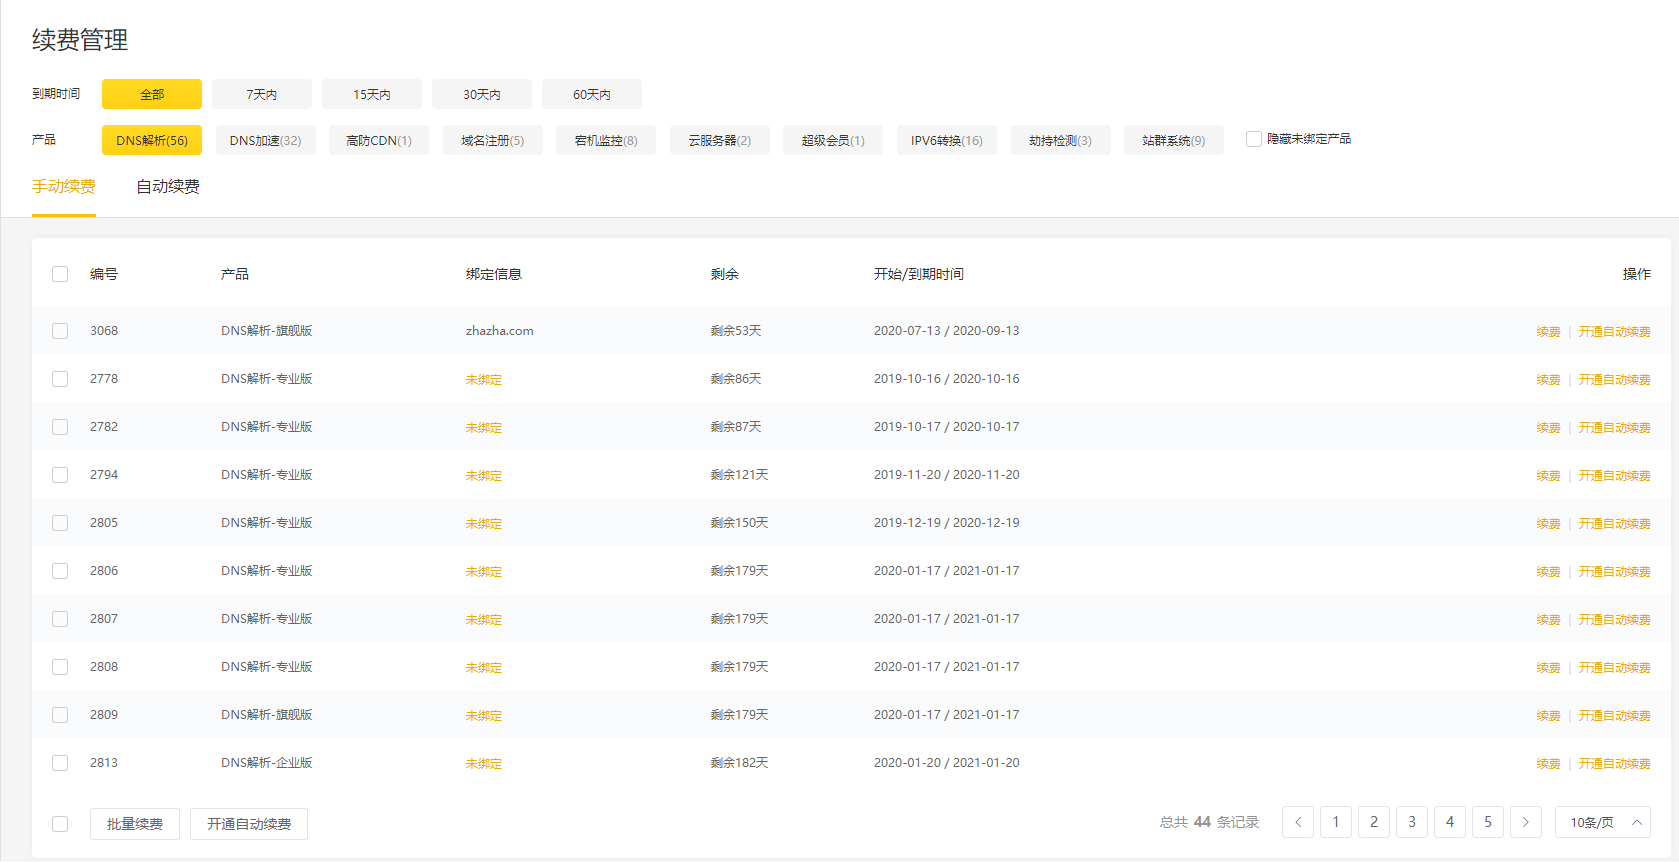The image size is (1679, 862).
Task: Click 开通自动续费 link for record 3068
Action: pyautogui.click(x=1614, y=332)
